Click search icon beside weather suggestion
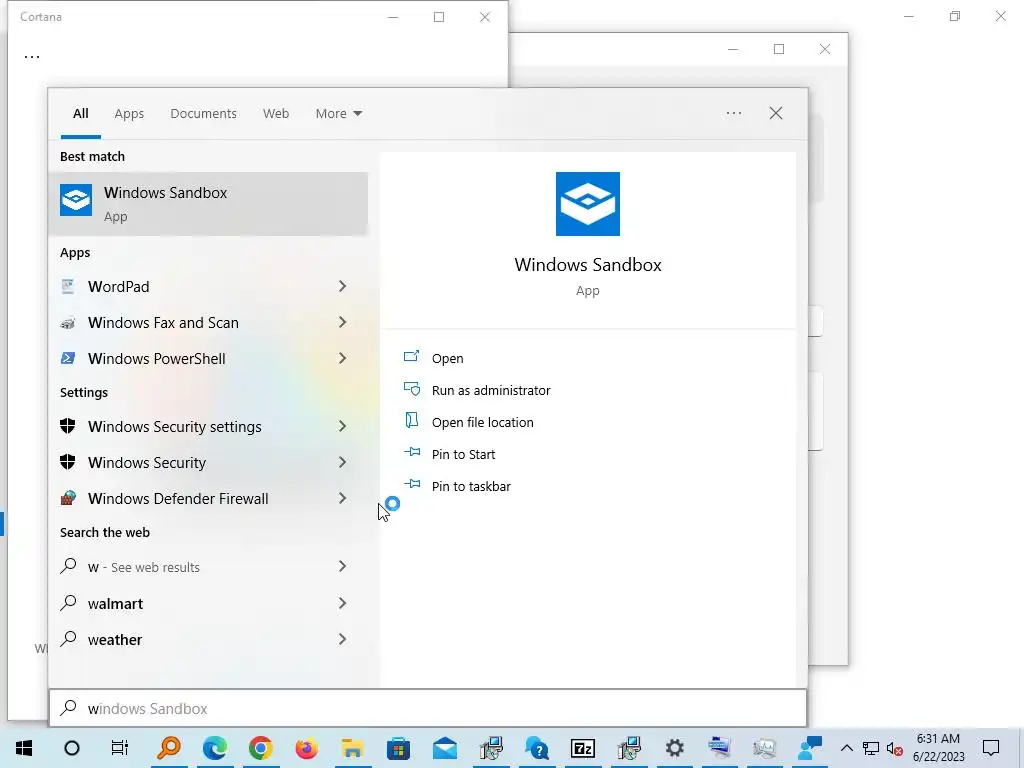Viewport: 1024px width, 768px height. click(69, 639)
